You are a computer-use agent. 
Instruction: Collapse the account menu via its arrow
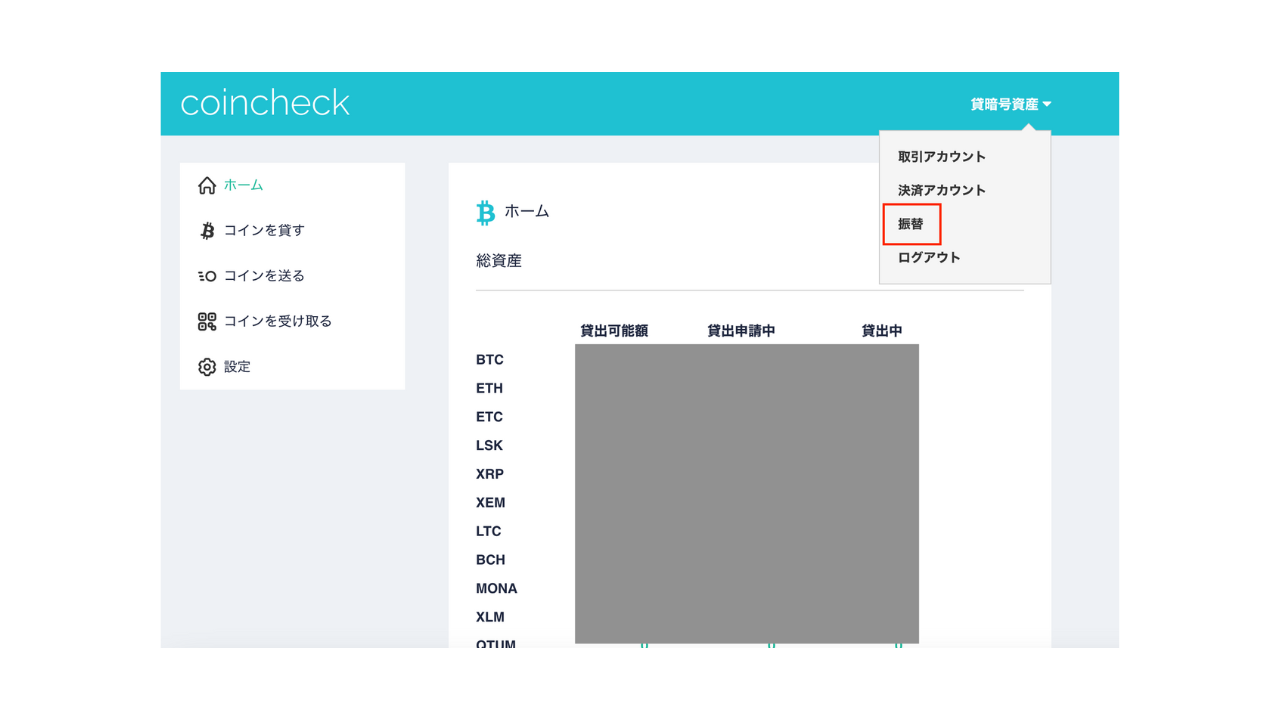coord(1049,103)
